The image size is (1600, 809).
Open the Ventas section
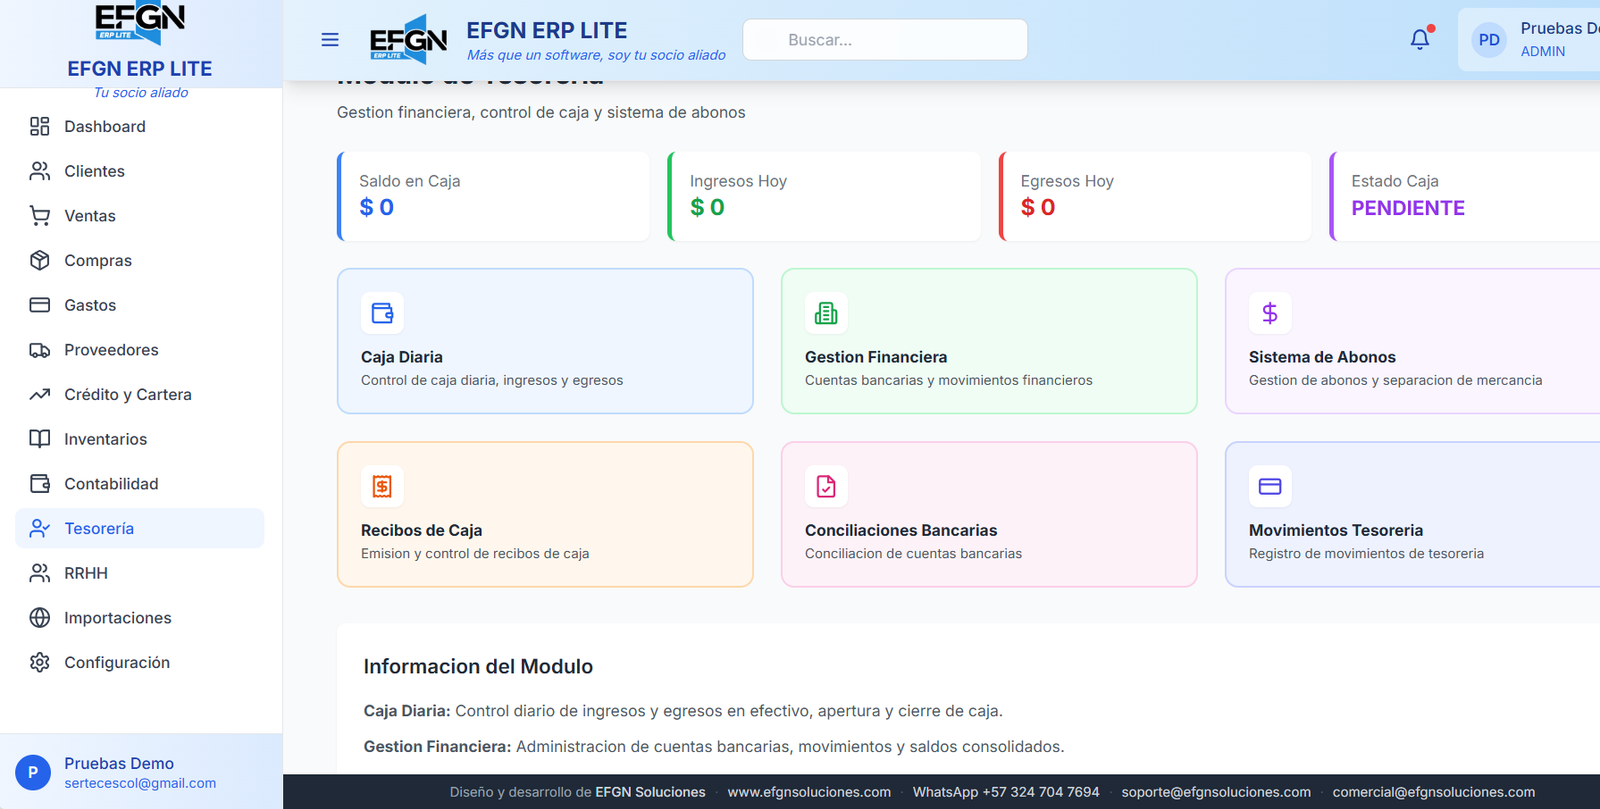pyautogui.click(x=140, y=216)
